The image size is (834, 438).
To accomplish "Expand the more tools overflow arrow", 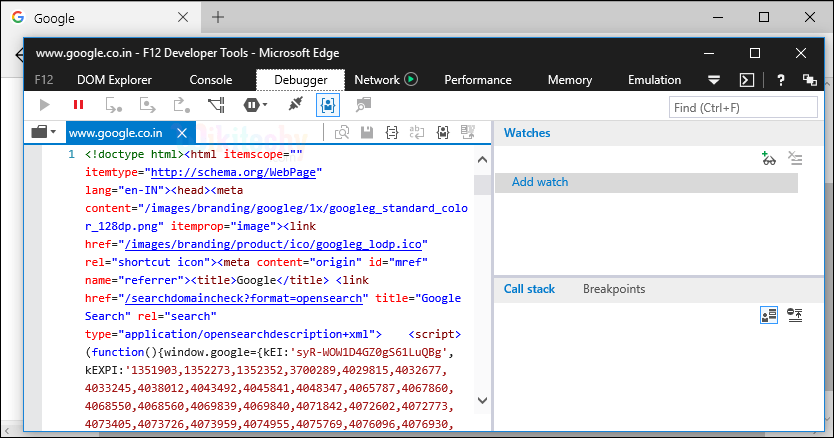I will point(714,80).
